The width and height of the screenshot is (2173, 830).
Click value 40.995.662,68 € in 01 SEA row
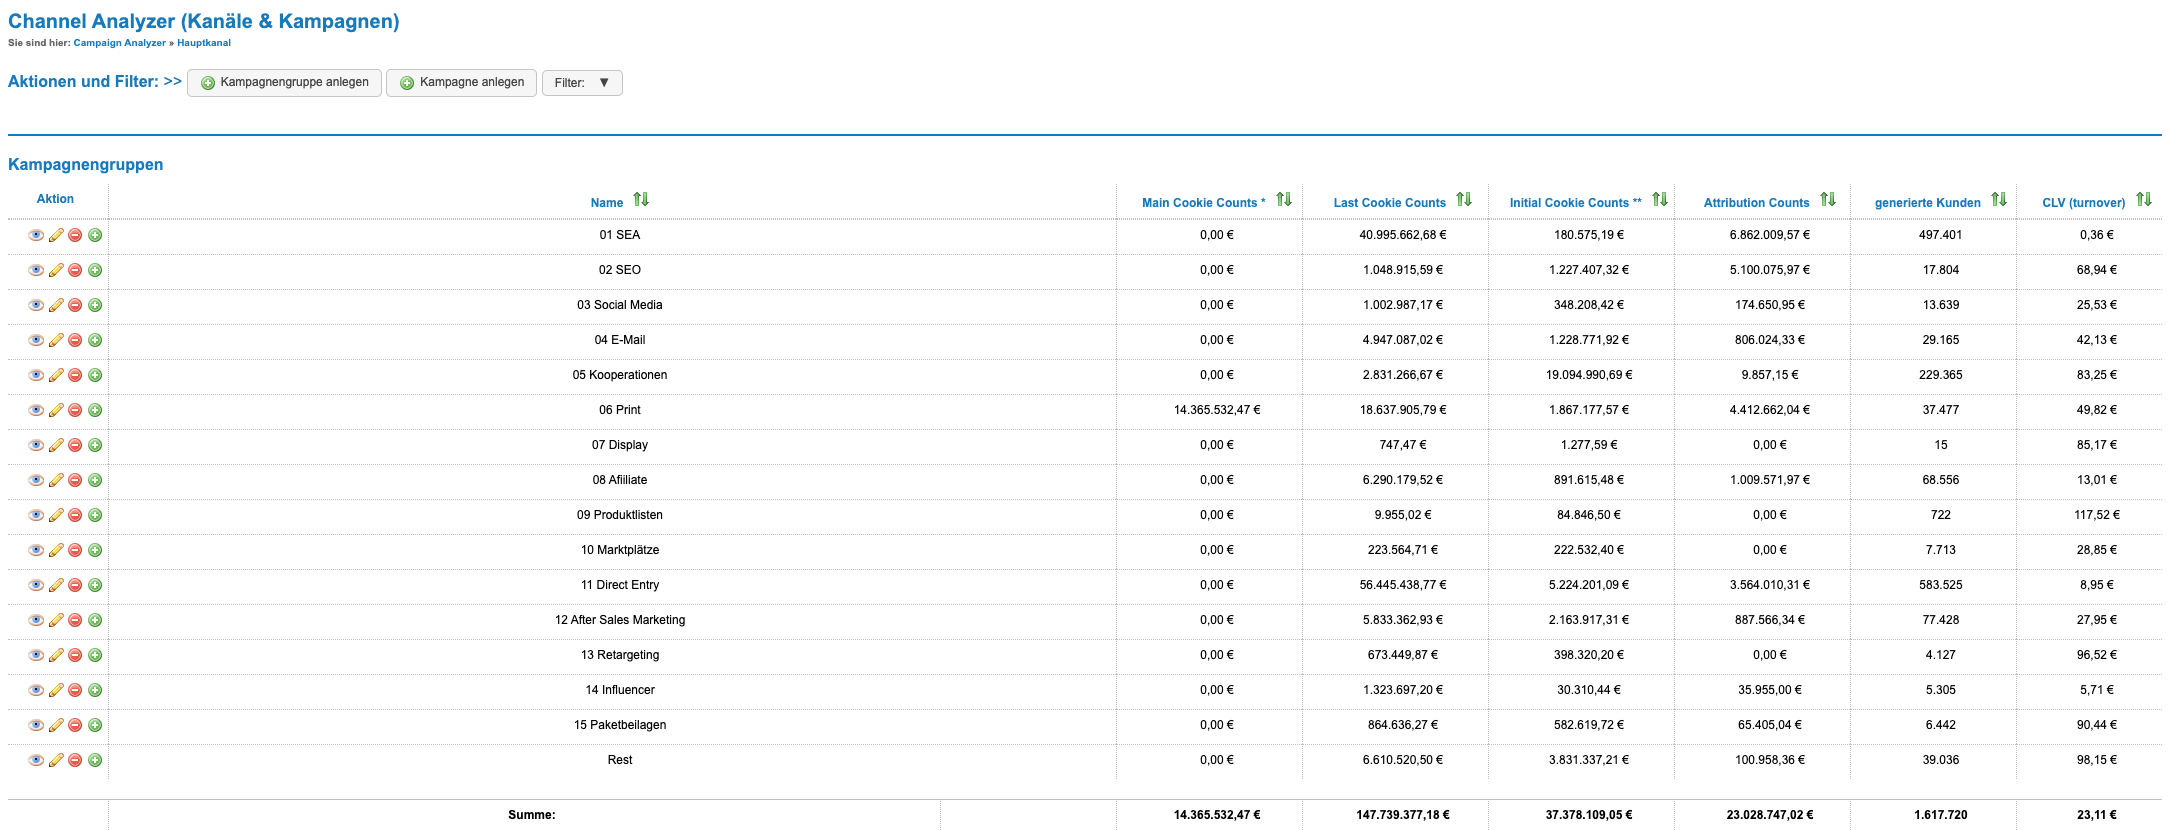(x=1402, y=235)
